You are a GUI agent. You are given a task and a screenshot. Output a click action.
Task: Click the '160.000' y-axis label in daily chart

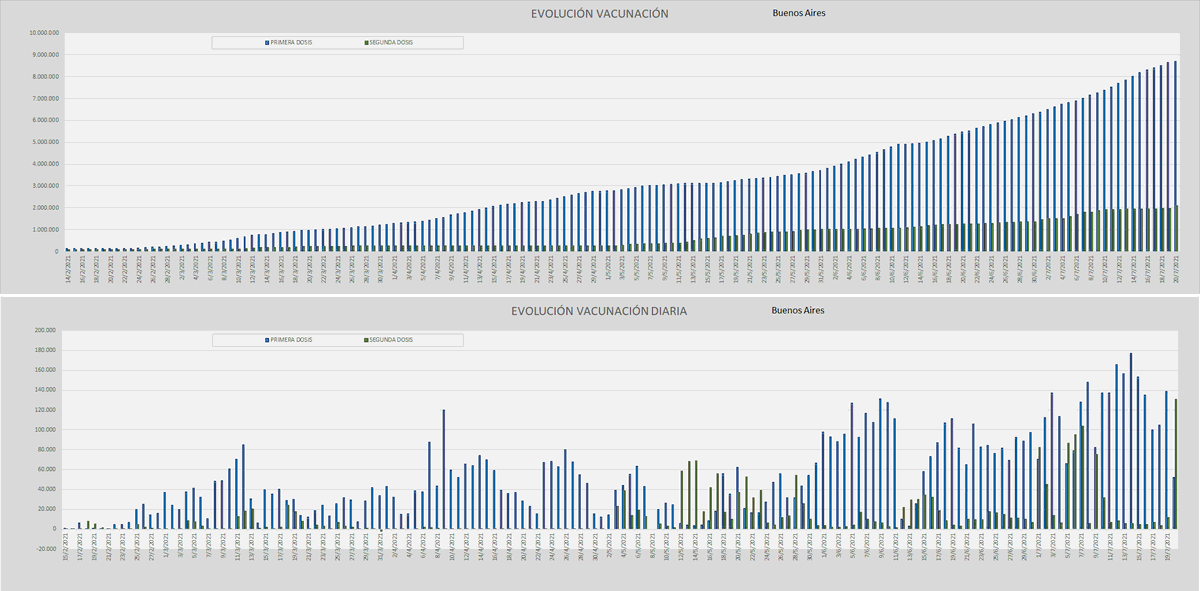(47, 370)
